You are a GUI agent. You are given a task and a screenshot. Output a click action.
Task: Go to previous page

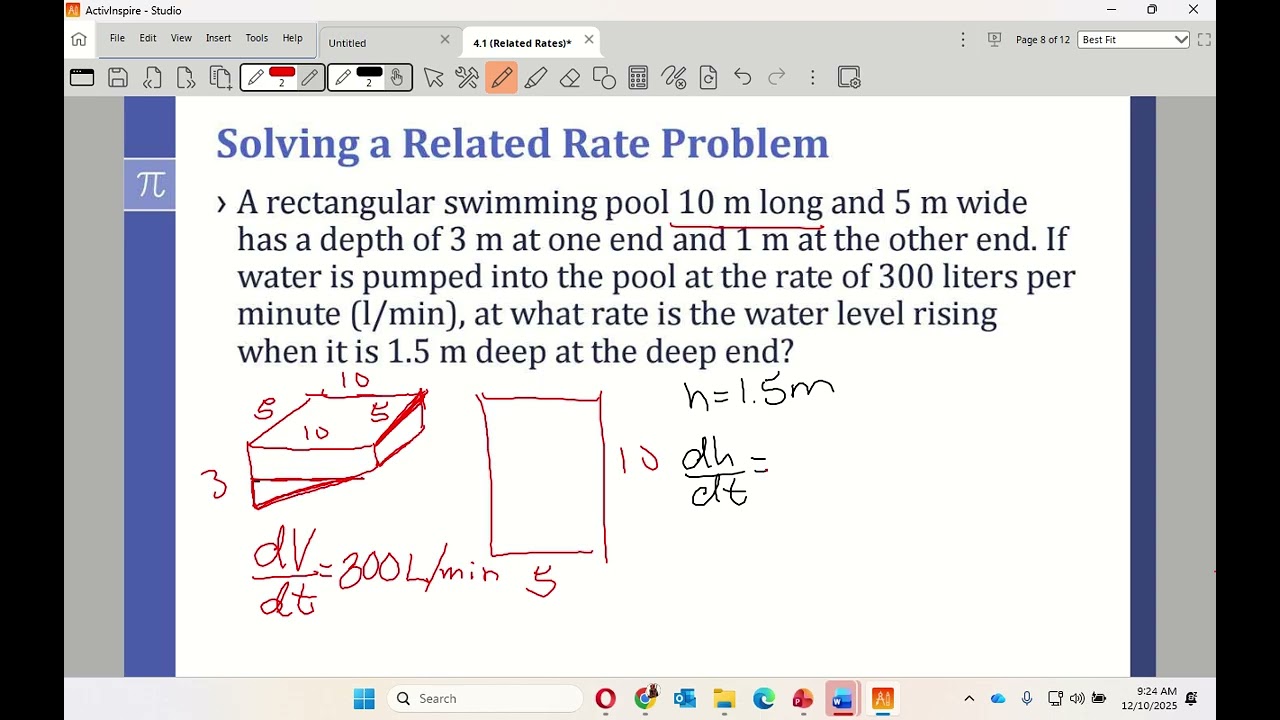pyautogui.click(x=152, y=78)
